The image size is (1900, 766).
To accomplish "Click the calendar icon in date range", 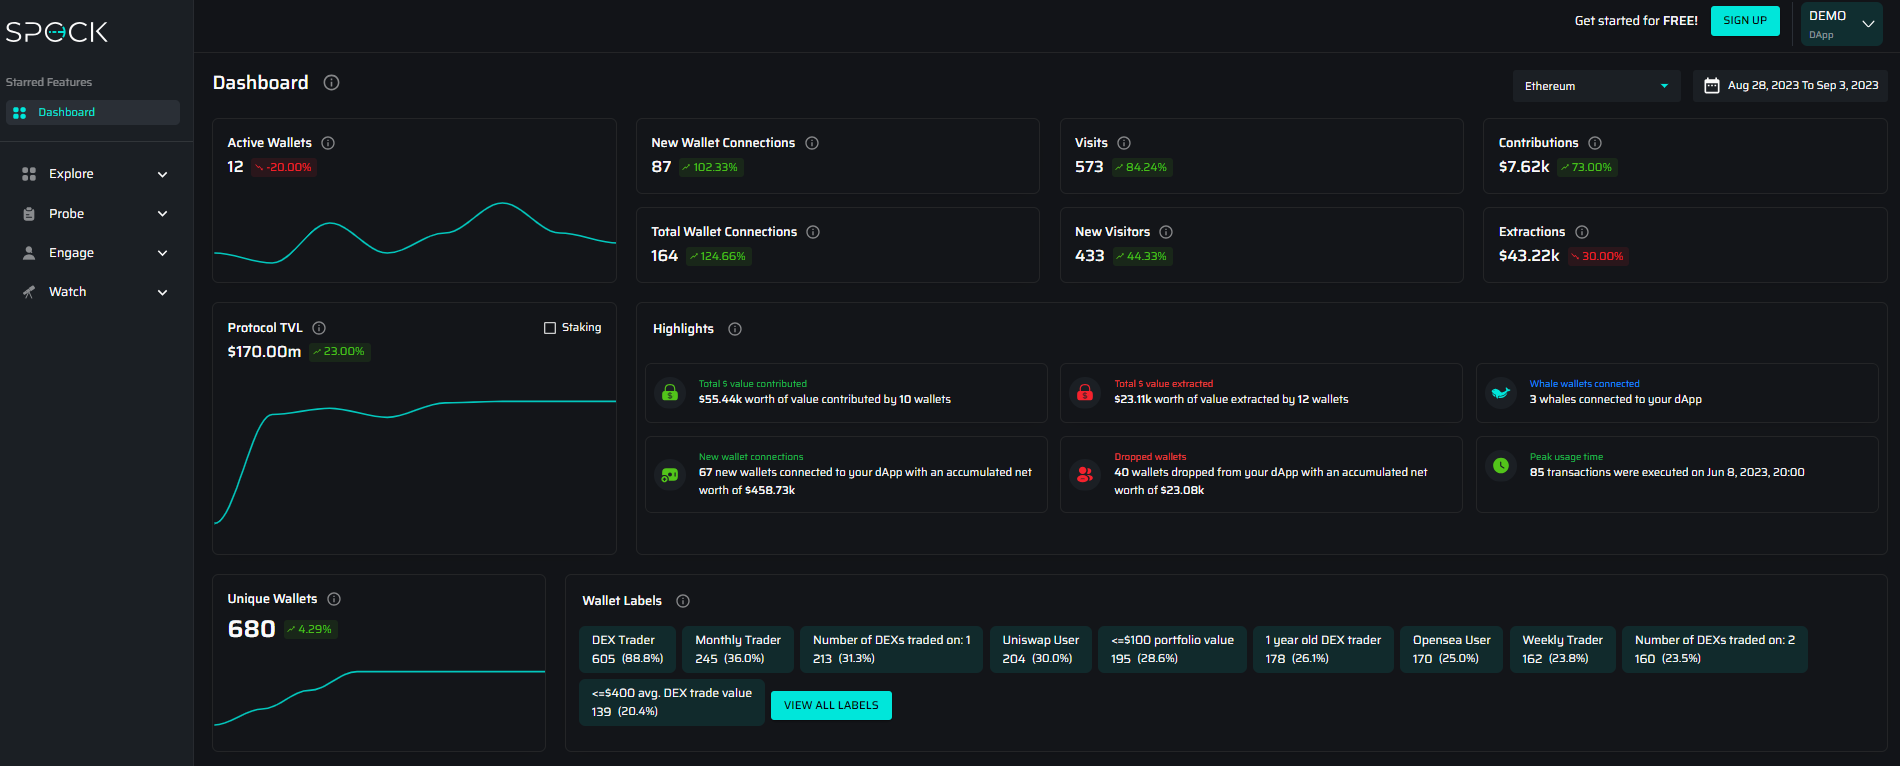I will tap(1711, 86).
